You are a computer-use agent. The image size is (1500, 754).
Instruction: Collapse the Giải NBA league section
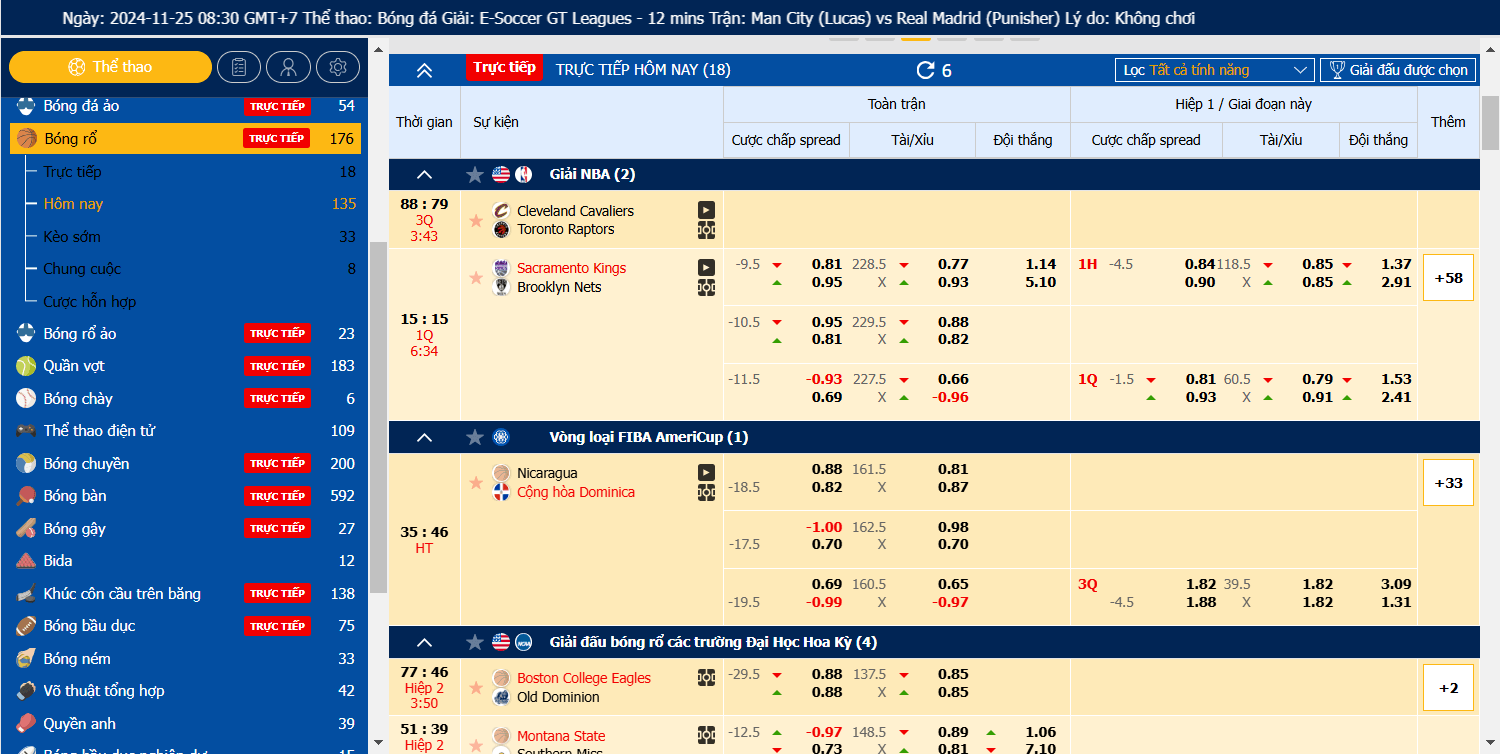click(x=424, y=175)
